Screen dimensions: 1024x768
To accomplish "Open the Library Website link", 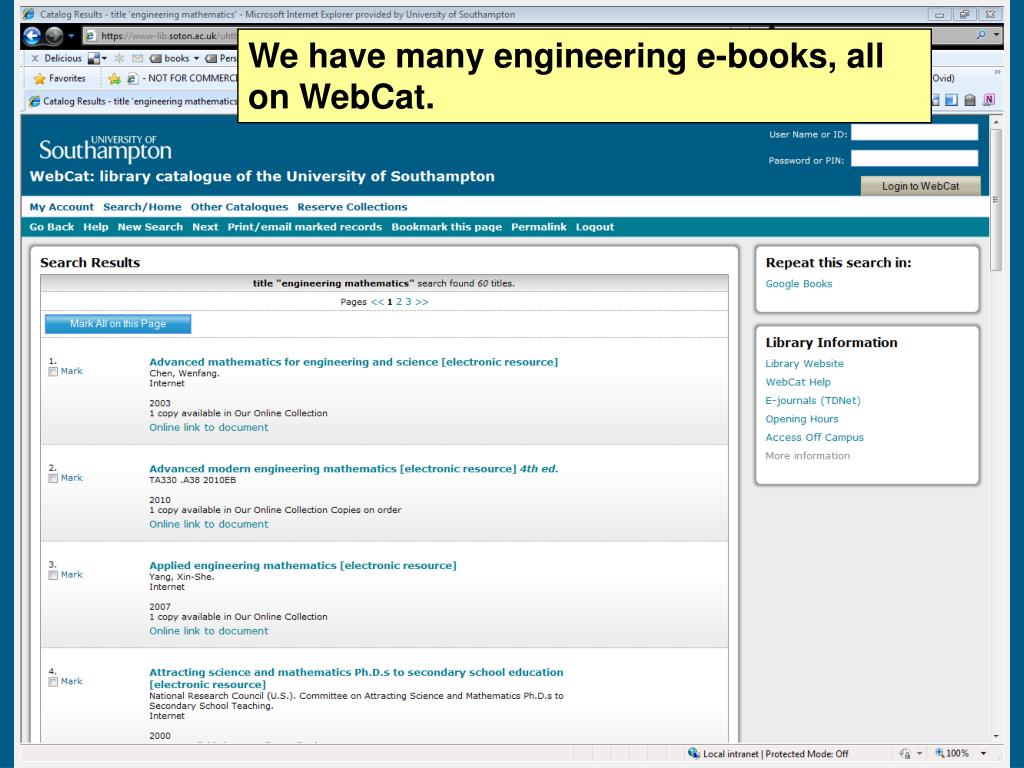I will [x=805, y=363].
